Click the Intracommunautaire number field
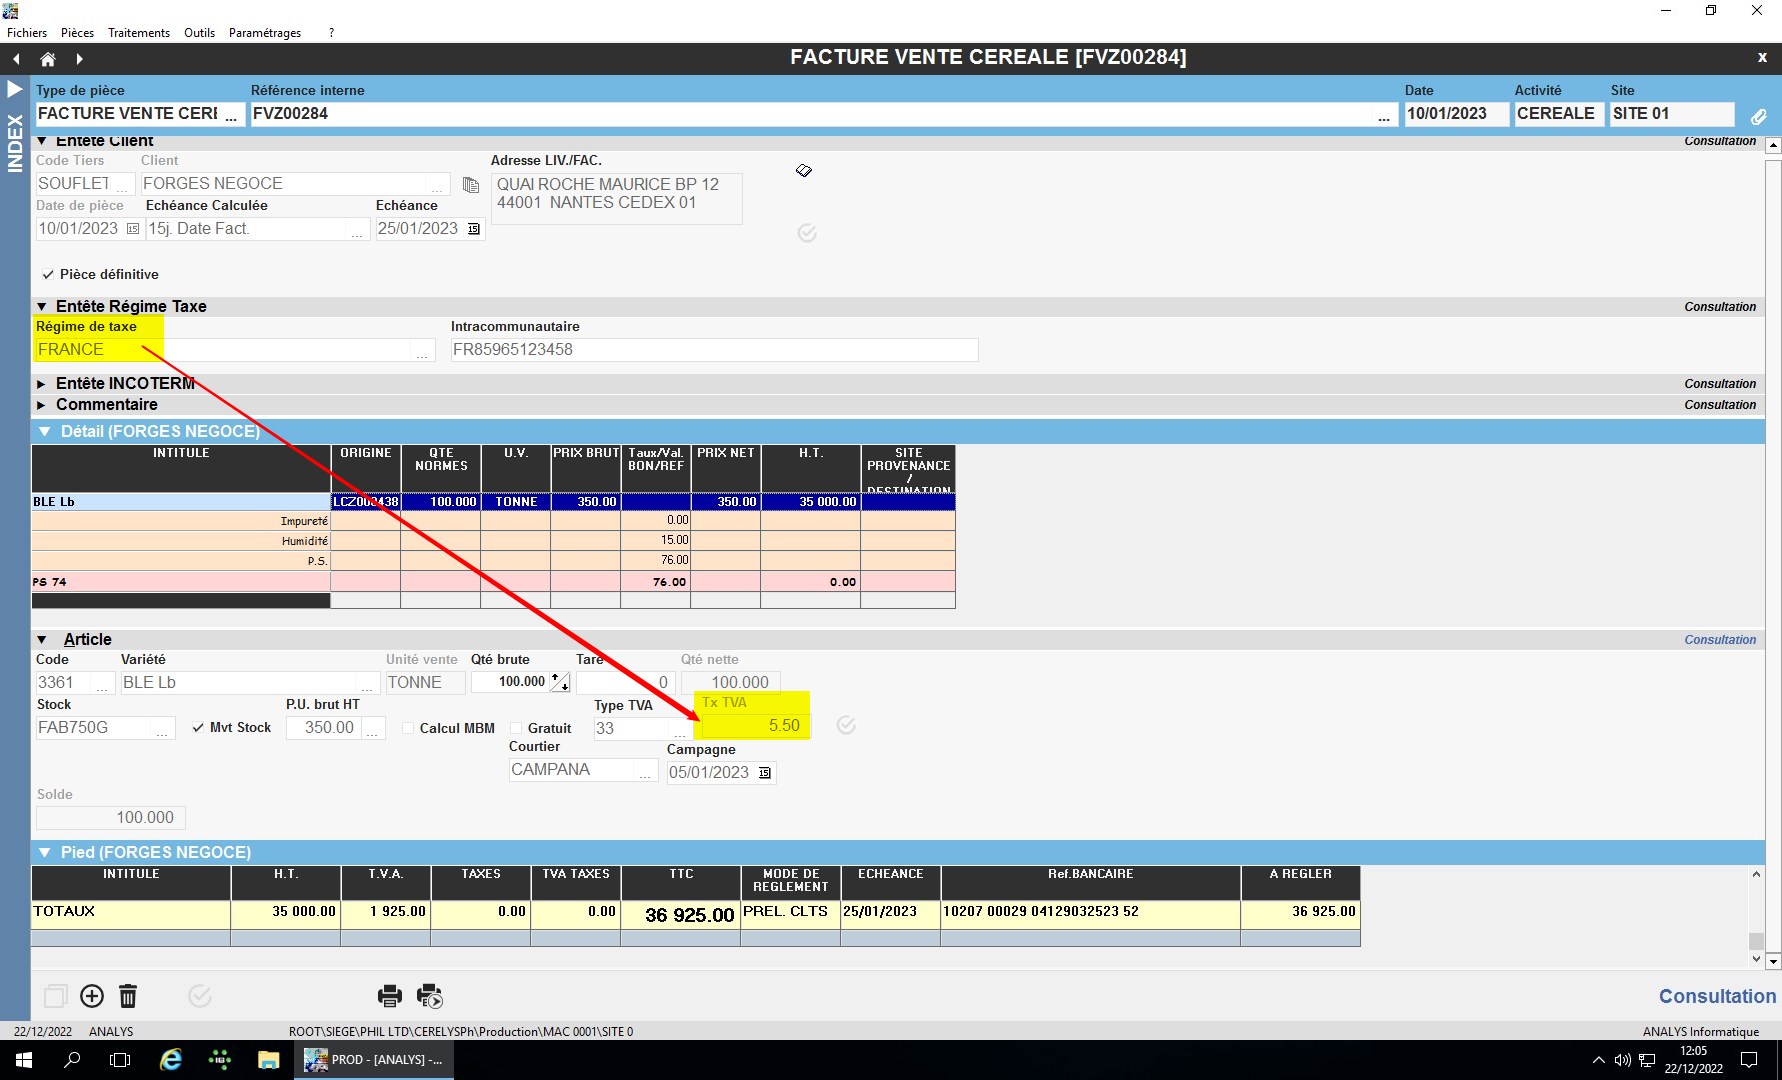The height and width of the screenshot is (1080, 1782). [713, 350]
